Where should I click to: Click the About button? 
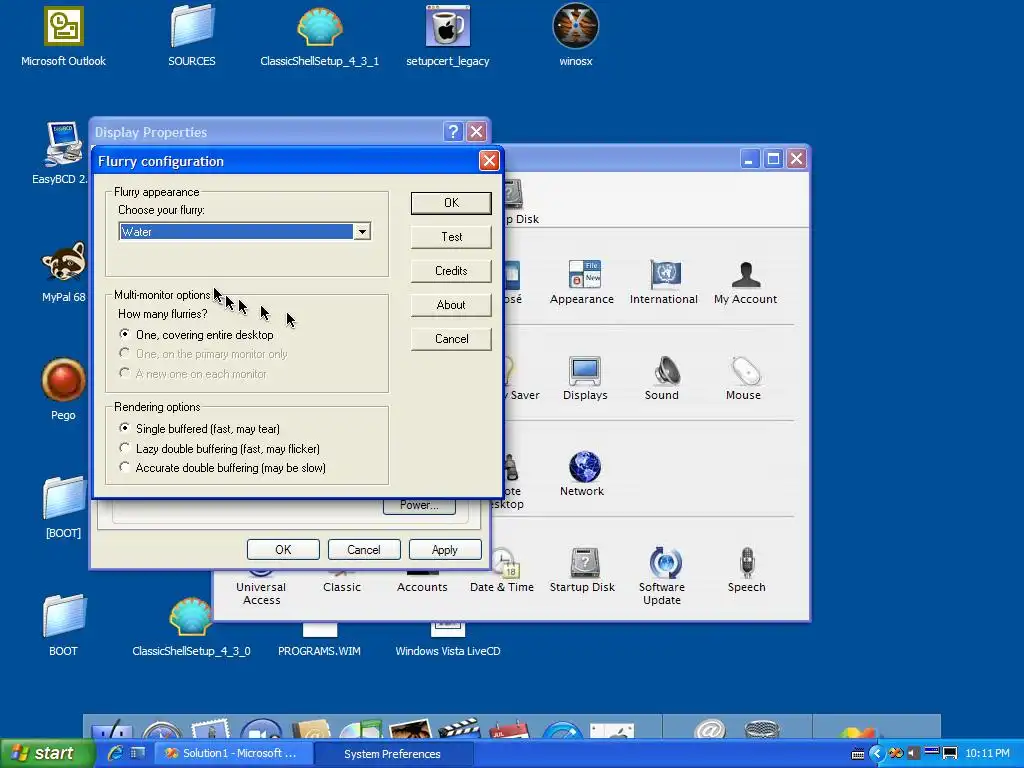tap(451, 305)
